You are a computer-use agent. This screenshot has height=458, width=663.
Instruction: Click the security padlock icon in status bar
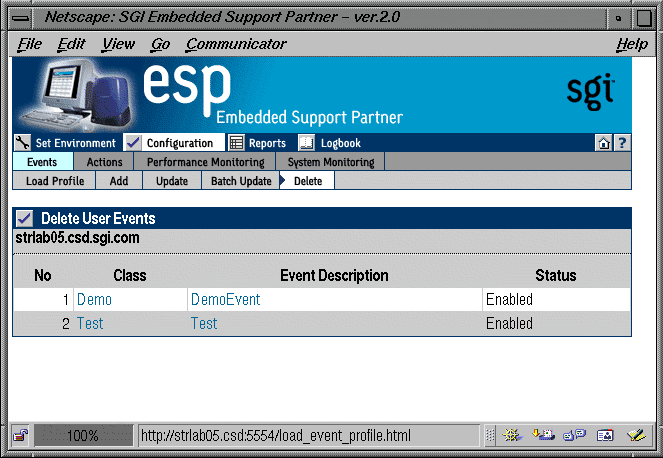pyautogui.click(x=20, y=435)
